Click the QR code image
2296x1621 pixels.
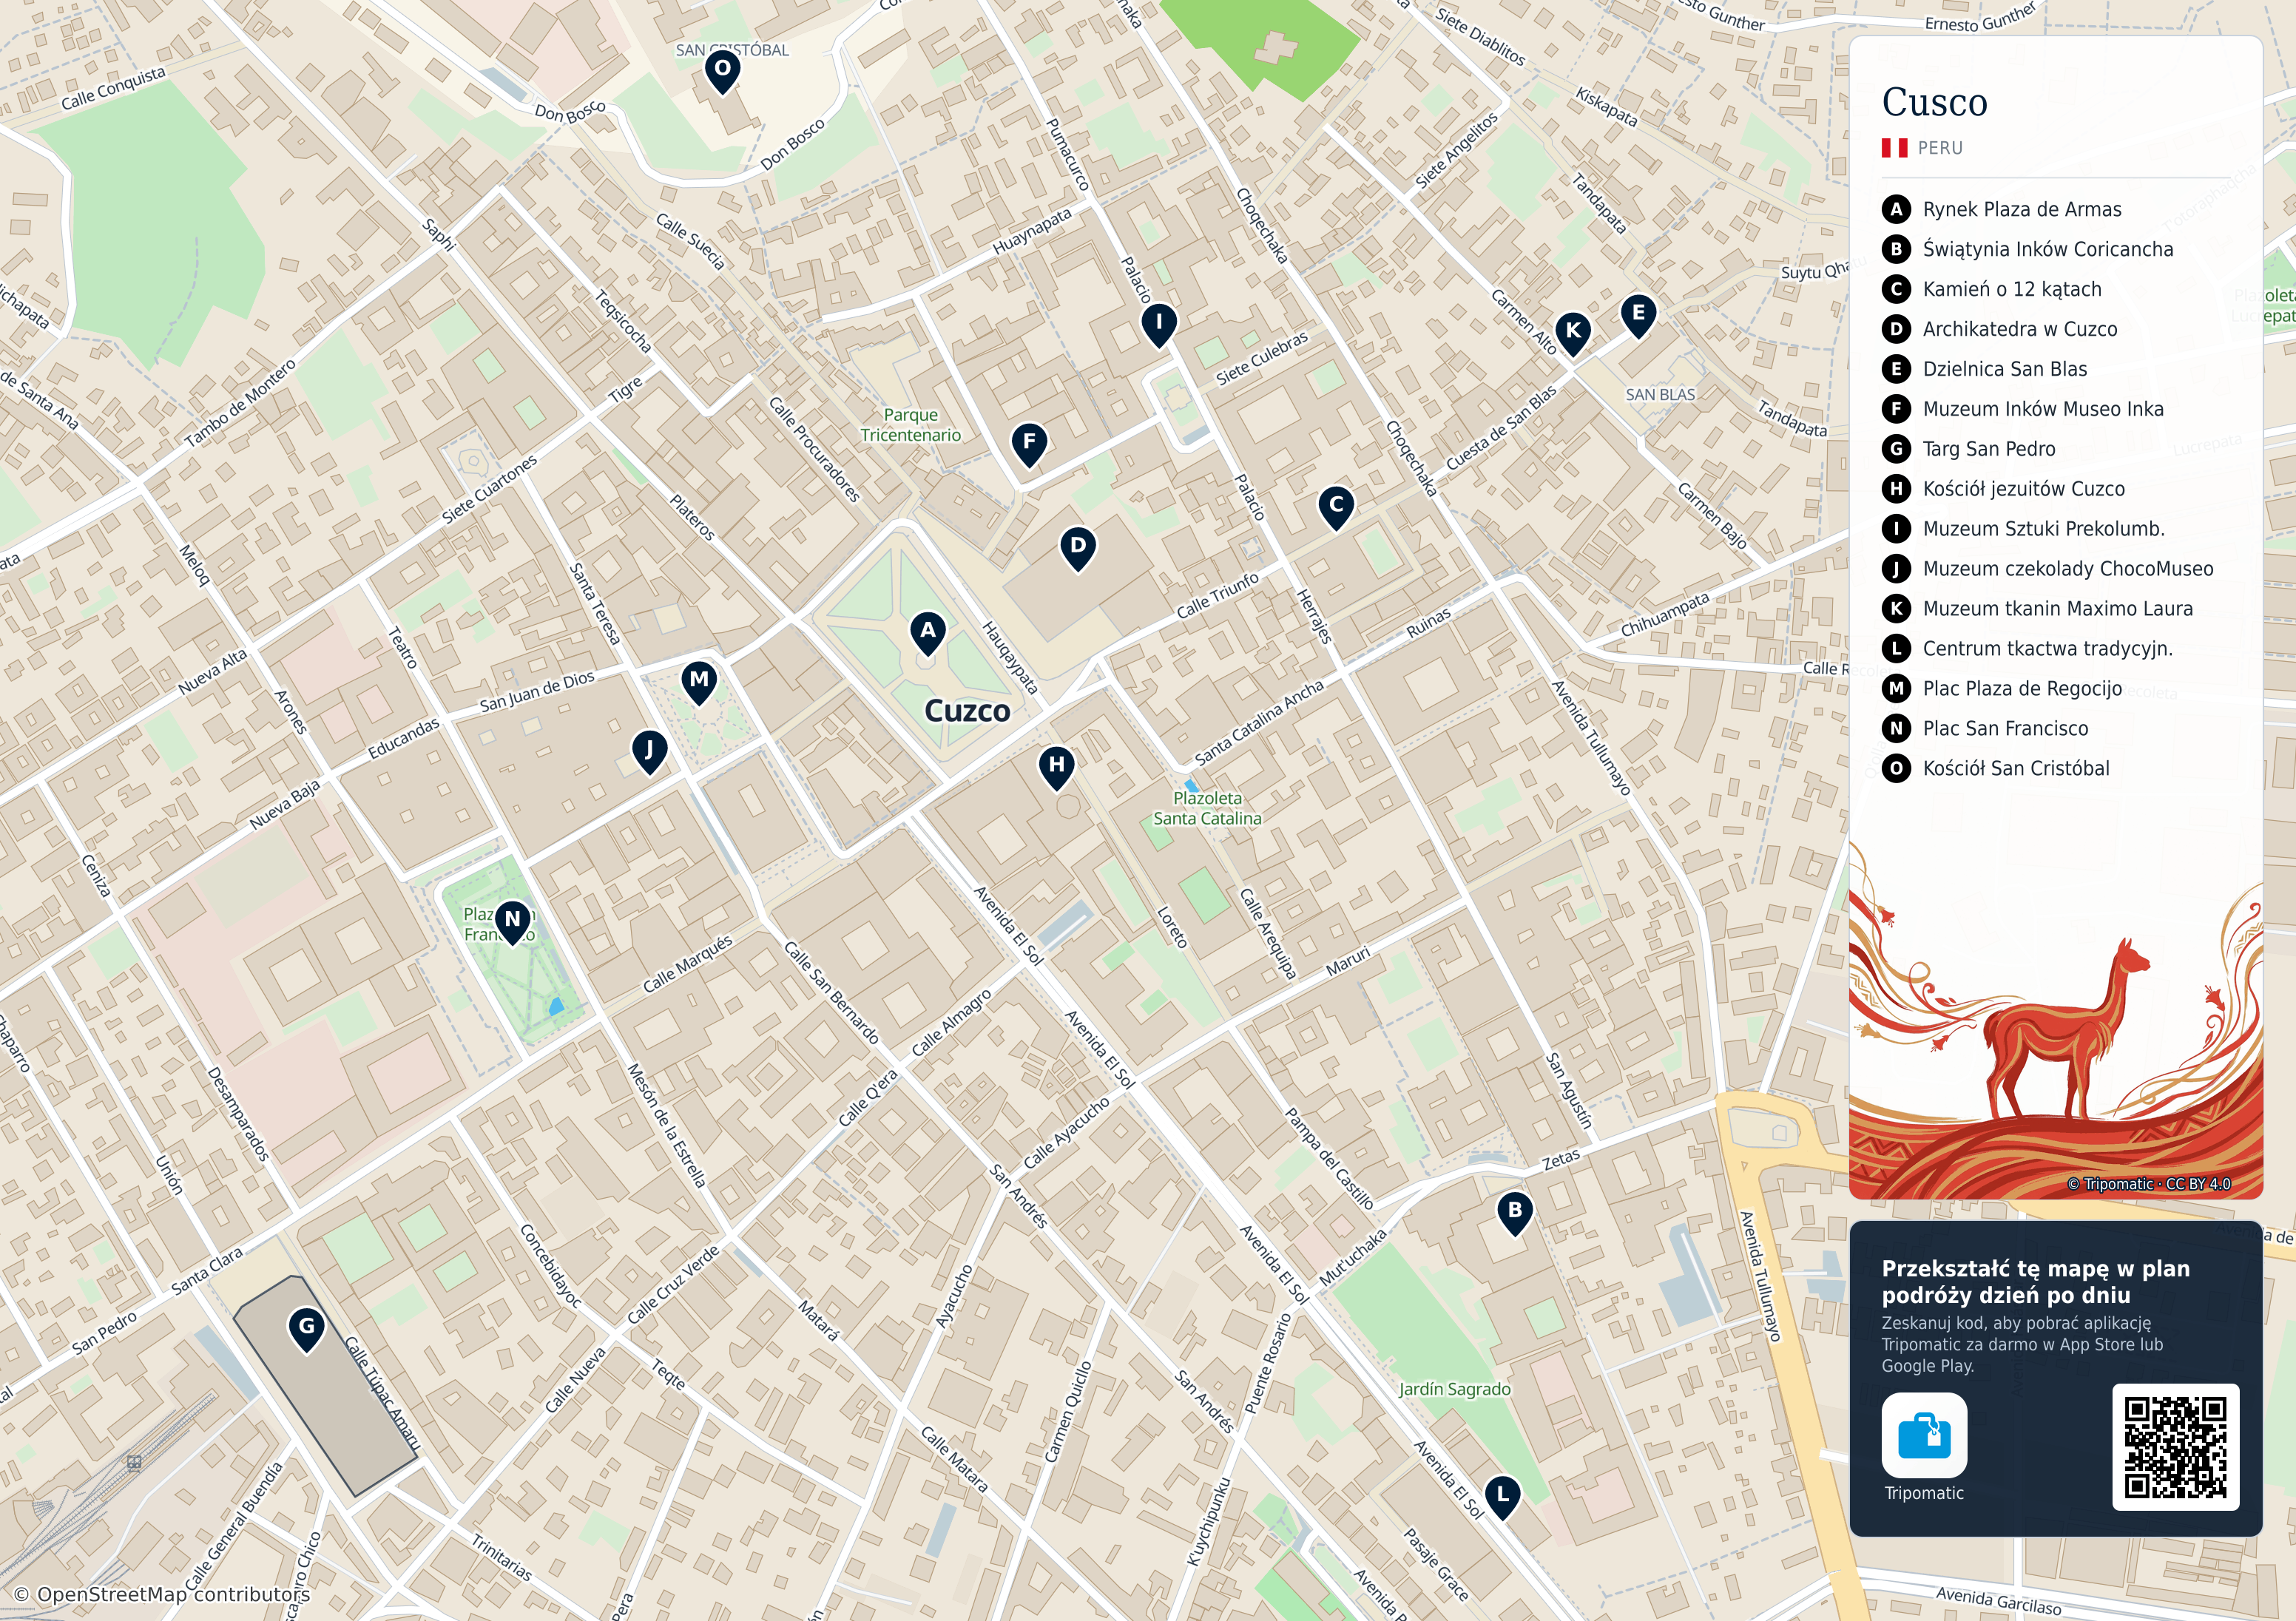tap(2175, 1446)
